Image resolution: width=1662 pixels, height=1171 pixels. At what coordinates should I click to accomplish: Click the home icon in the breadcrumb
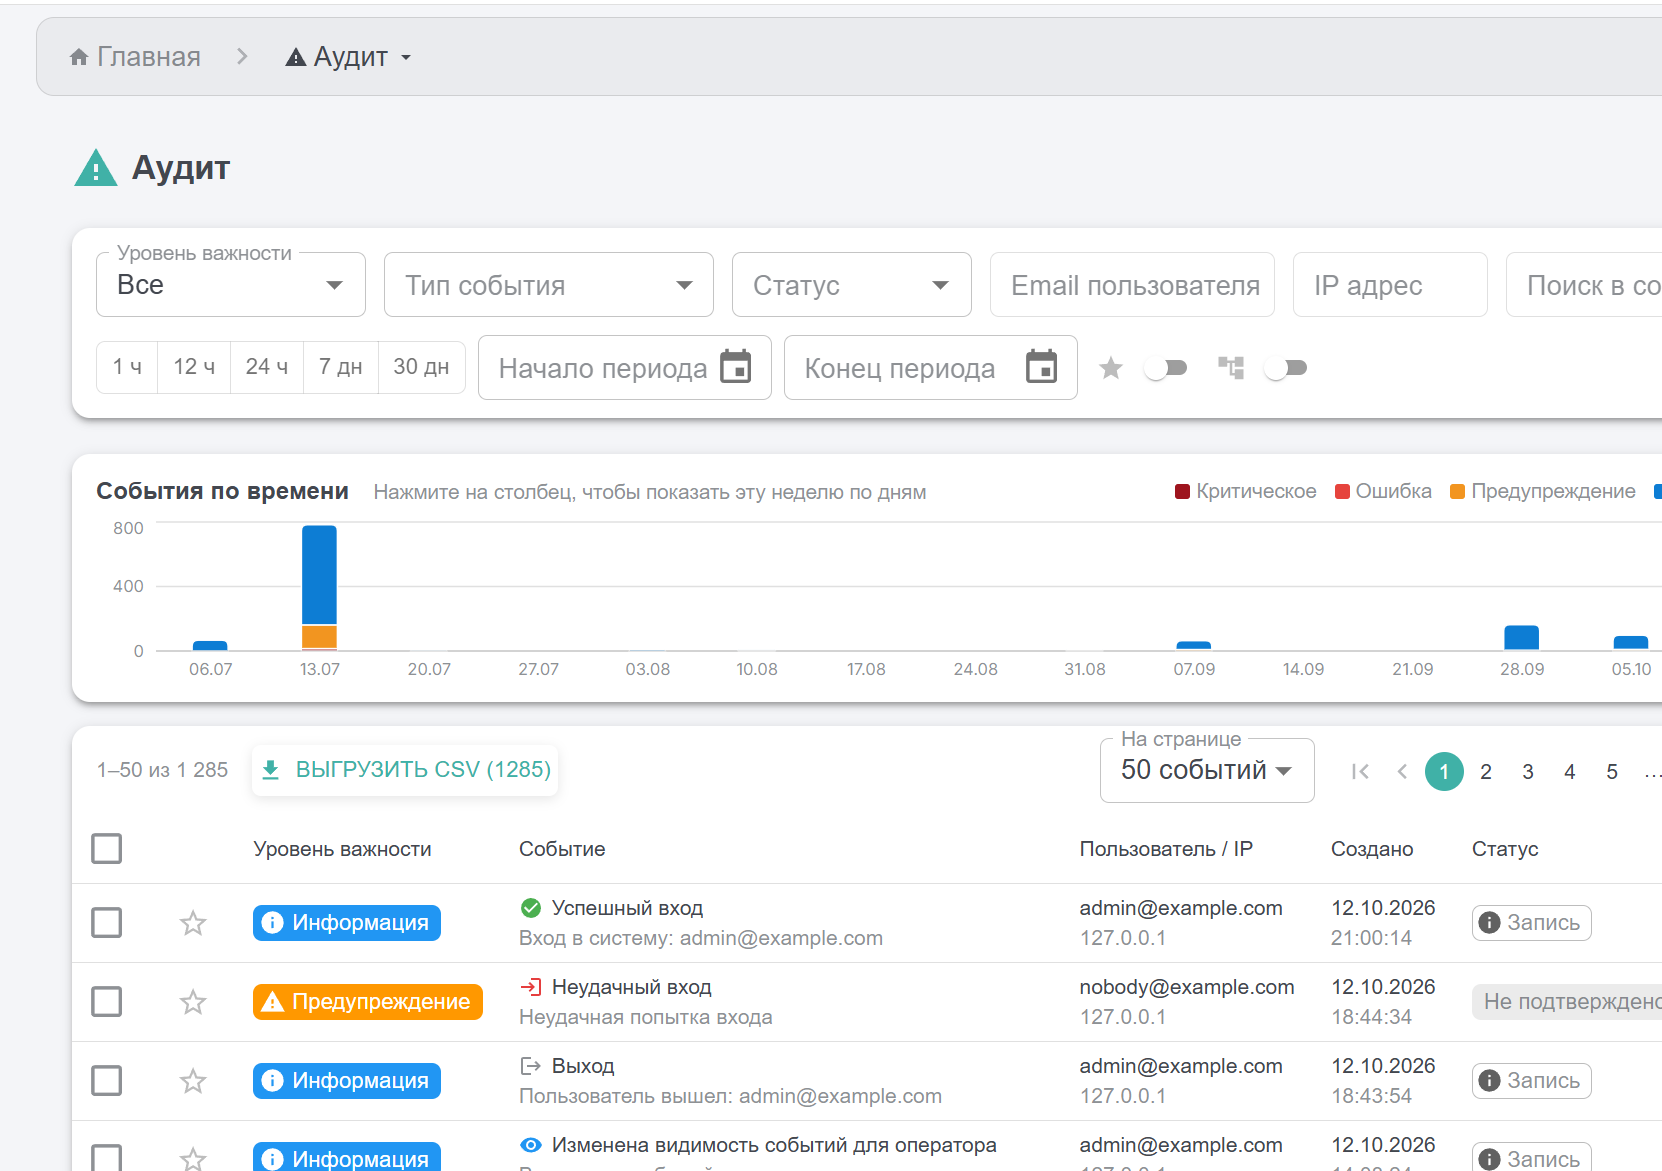(x=79, y=57)
